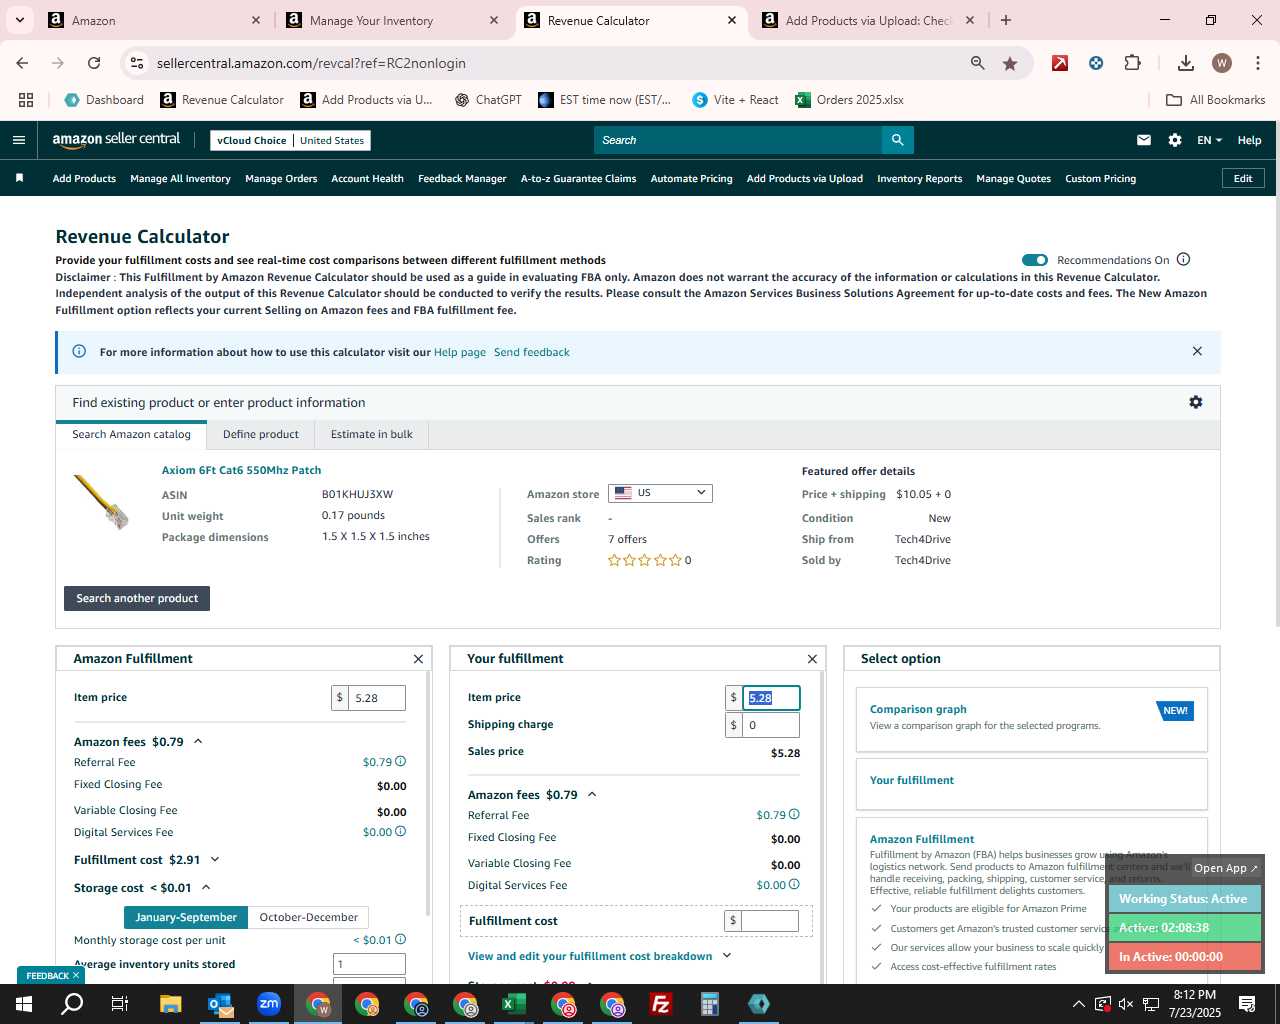Viewport: 1280px width, 1024px height.
Task: Click the Search another product button
Action: click(x=137, y=598)
